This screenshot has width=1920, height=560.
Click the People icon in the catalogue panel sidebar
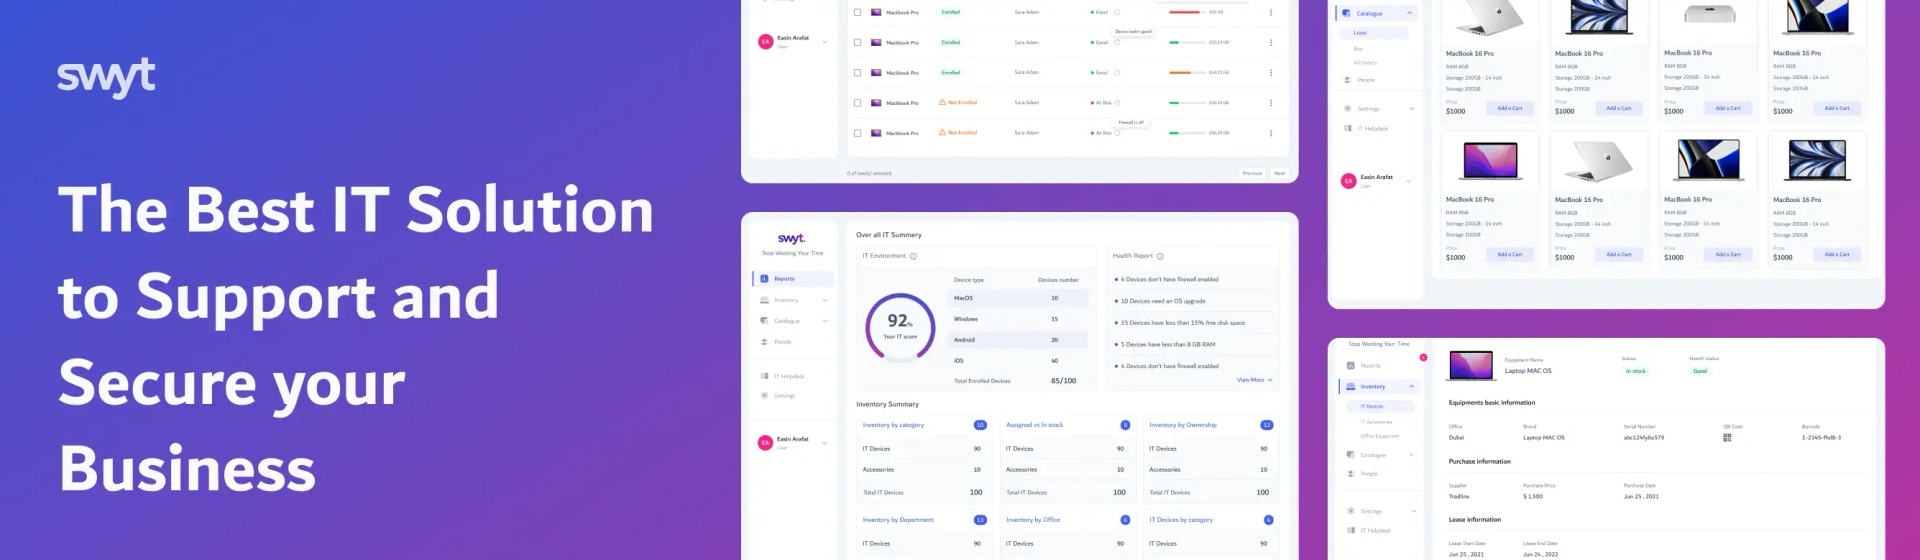point(1348,80)
